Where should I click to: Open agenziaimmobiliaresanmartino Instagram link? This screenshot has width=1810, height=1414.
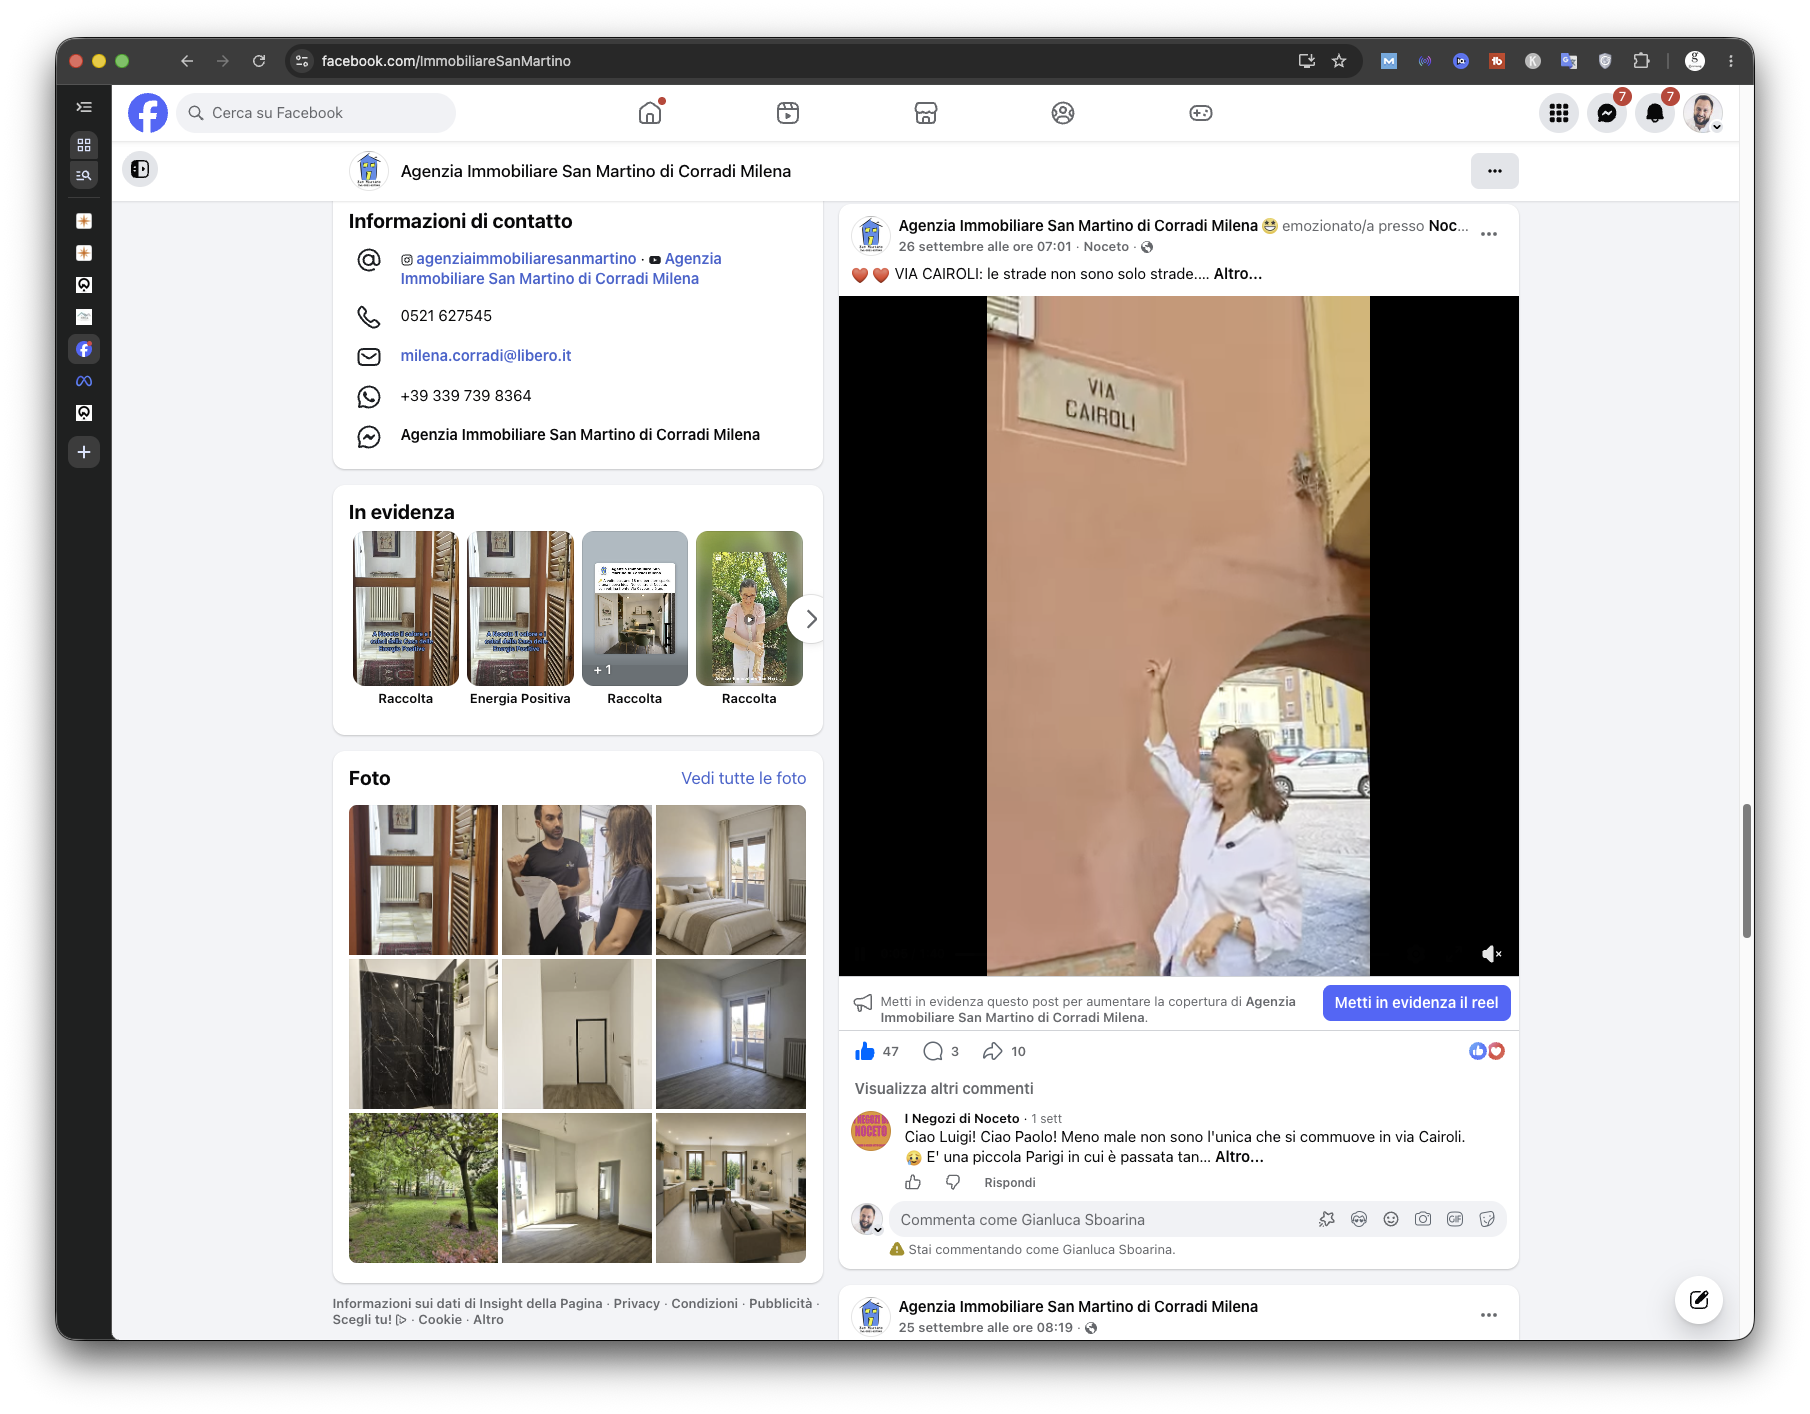(x=526, y=259)
